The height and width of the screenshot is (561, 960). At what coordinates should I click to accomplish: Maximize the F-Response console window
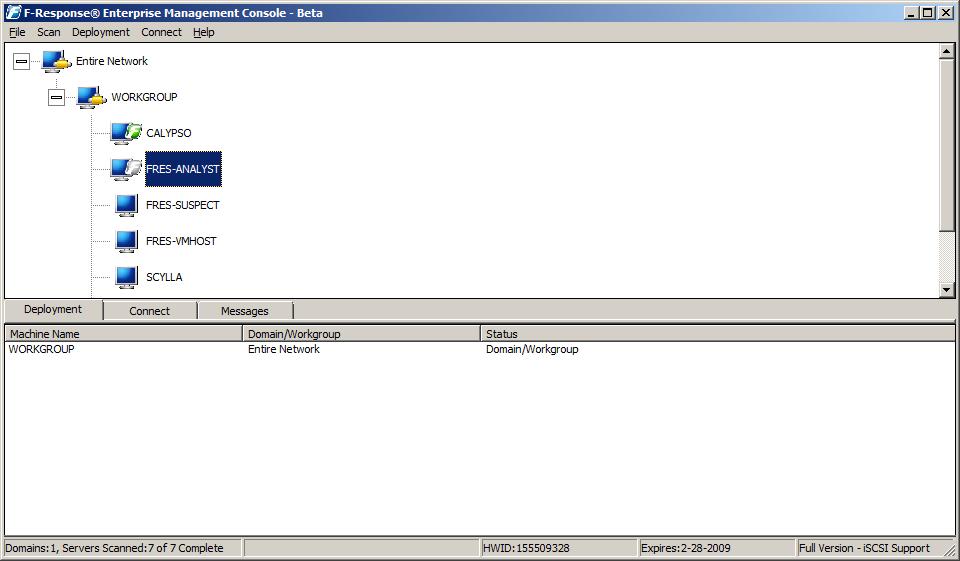click(928, 12)
